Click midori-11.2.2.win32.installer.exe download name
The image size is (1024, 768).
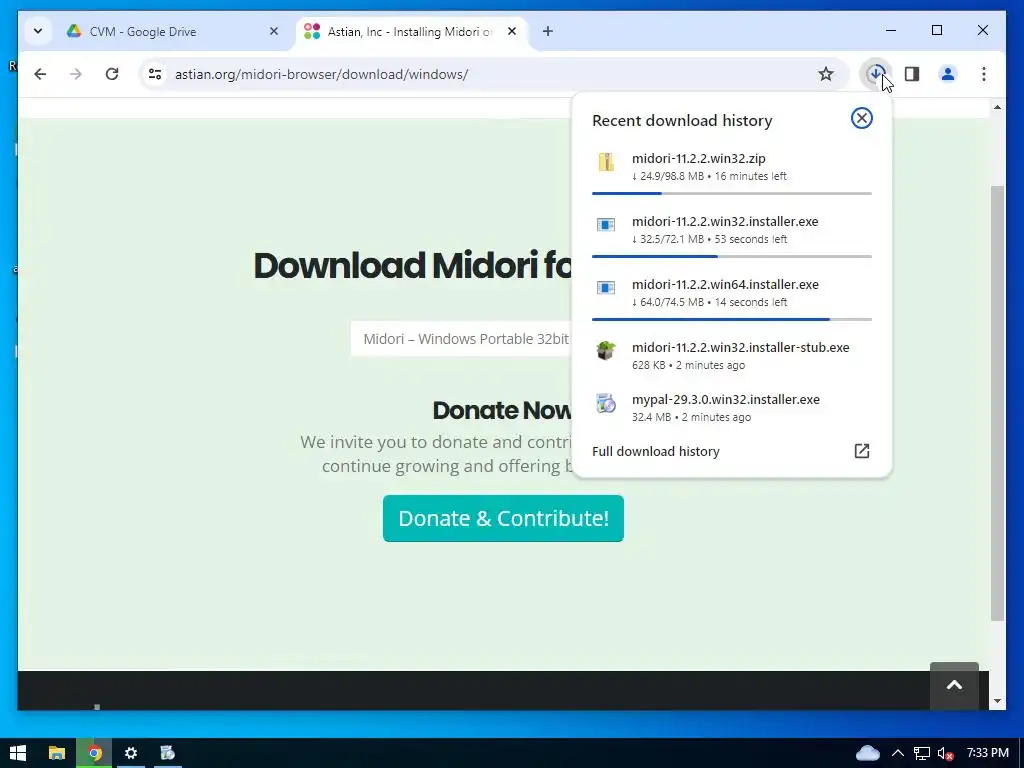[725, 221]
